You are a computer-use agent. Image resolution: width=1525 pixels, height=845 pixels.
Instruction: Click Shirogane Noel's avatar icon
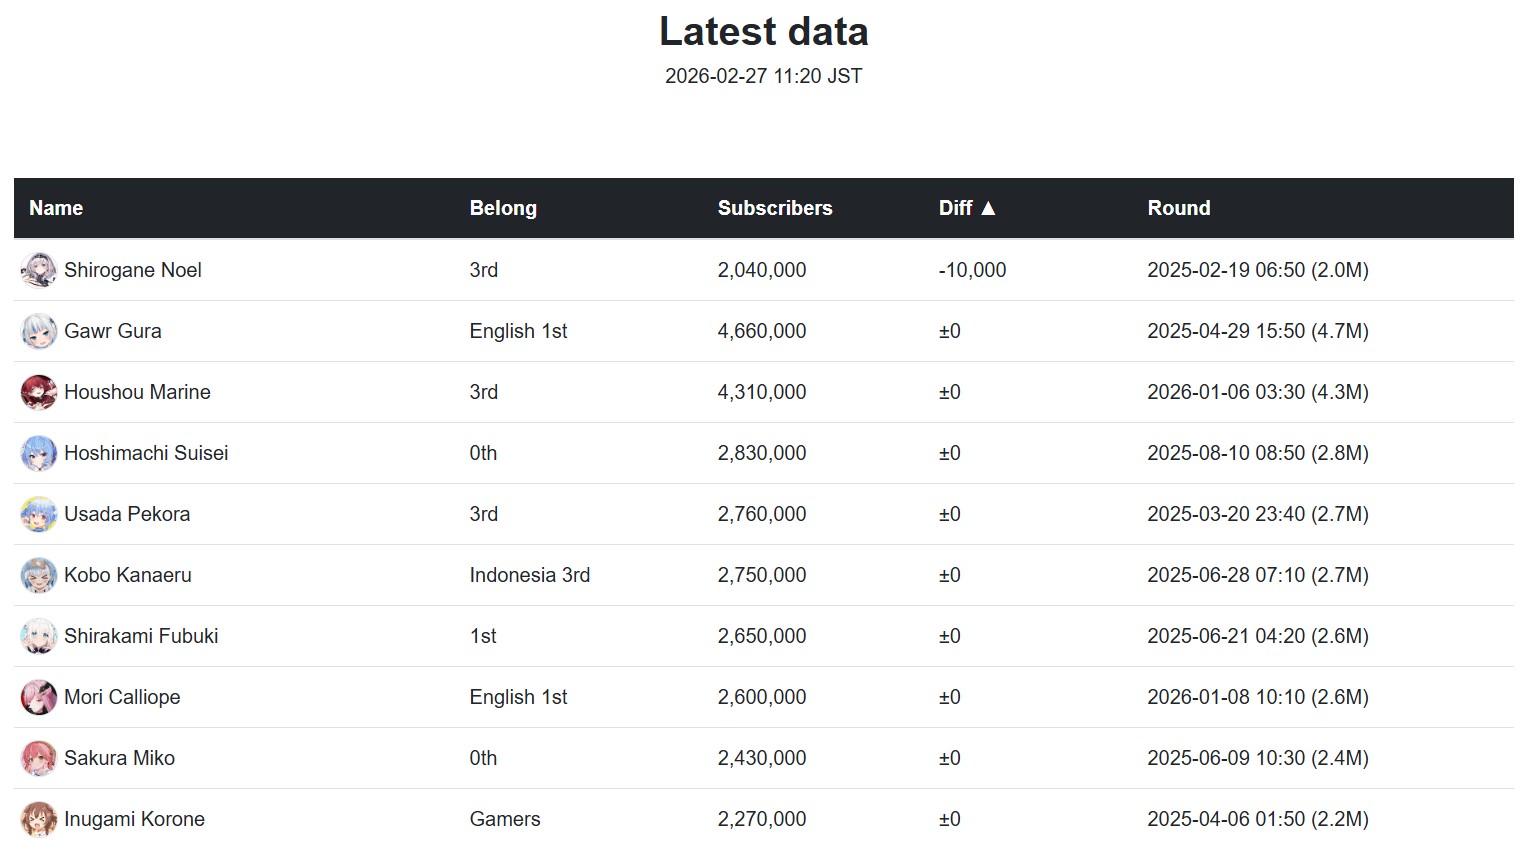point(39,270)
